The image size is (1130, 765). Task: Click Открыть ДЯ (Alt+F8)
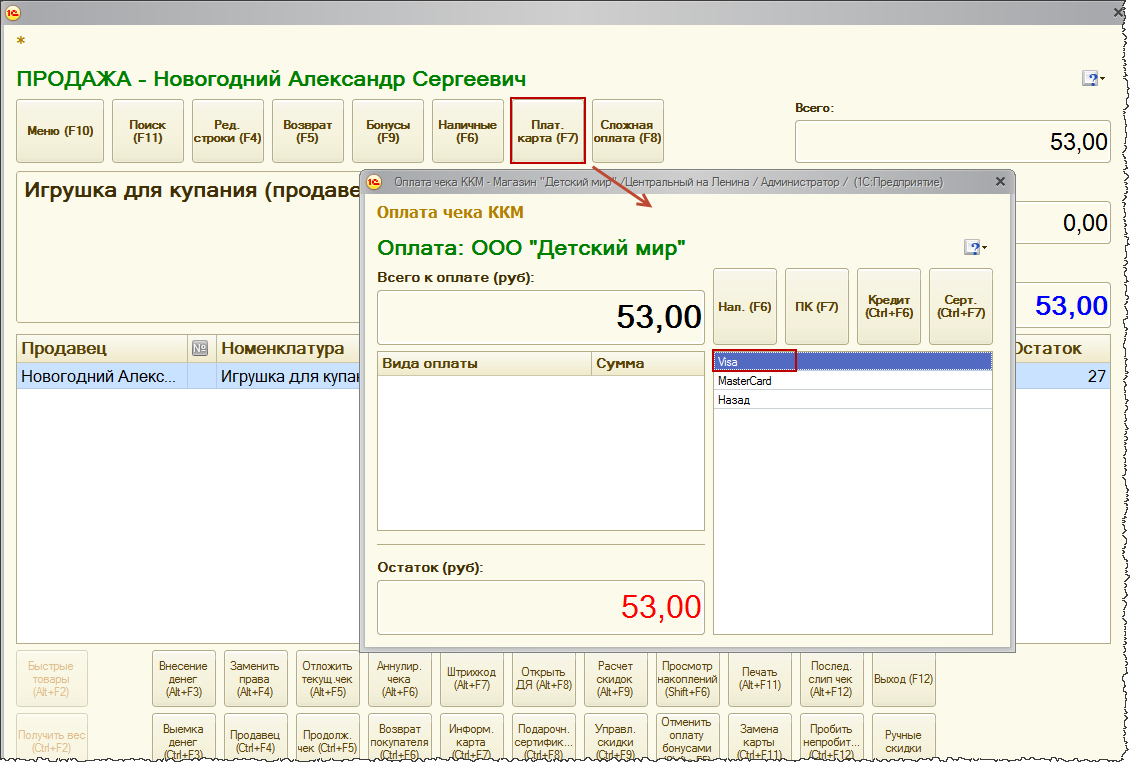(x=543, y=679)
